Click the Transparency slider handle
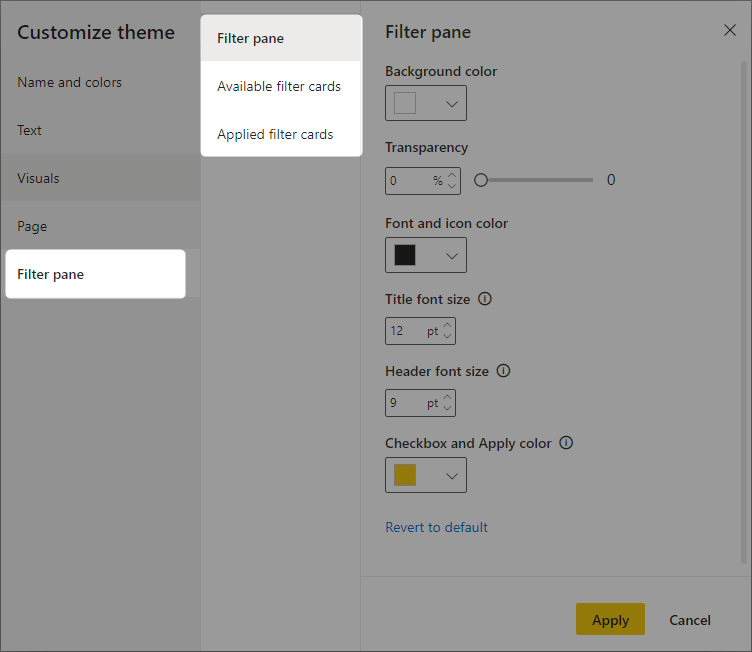This screenshot has height=652, width=752. (481, 181)
